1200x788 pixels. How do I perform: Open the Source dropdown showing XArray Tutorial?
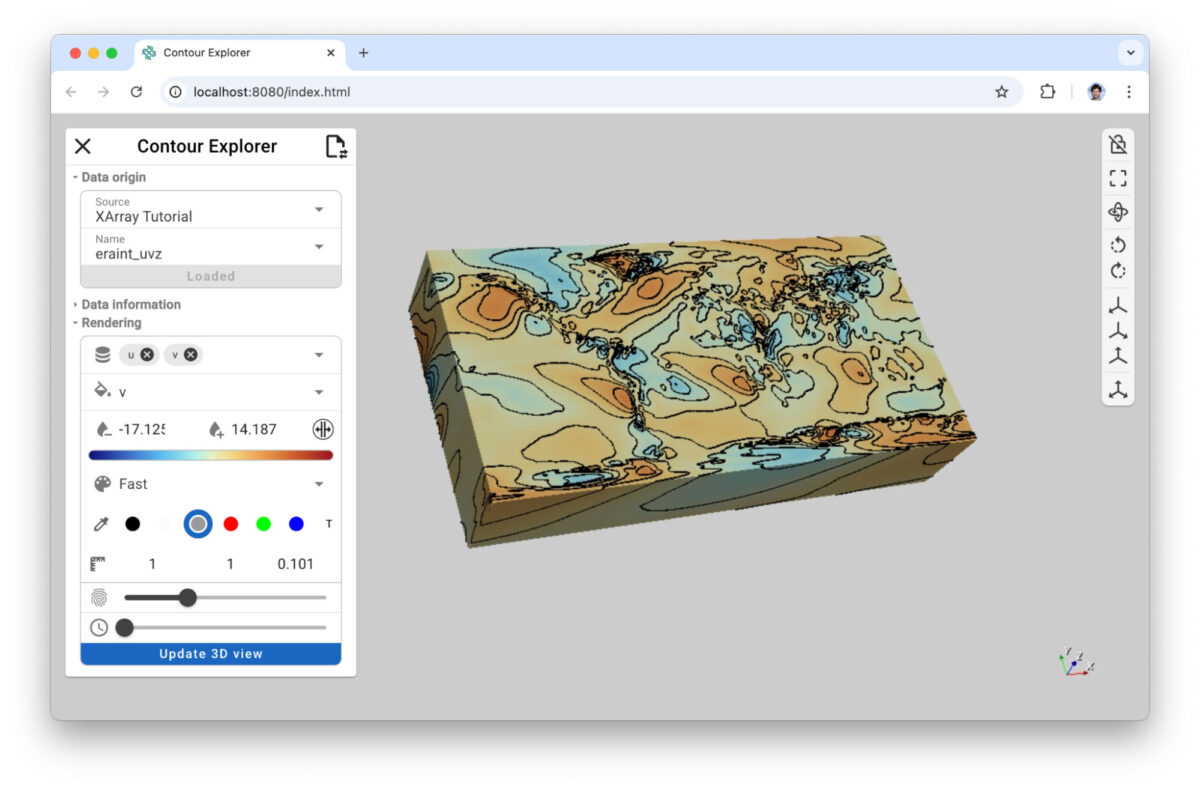(x=319, y=209)
